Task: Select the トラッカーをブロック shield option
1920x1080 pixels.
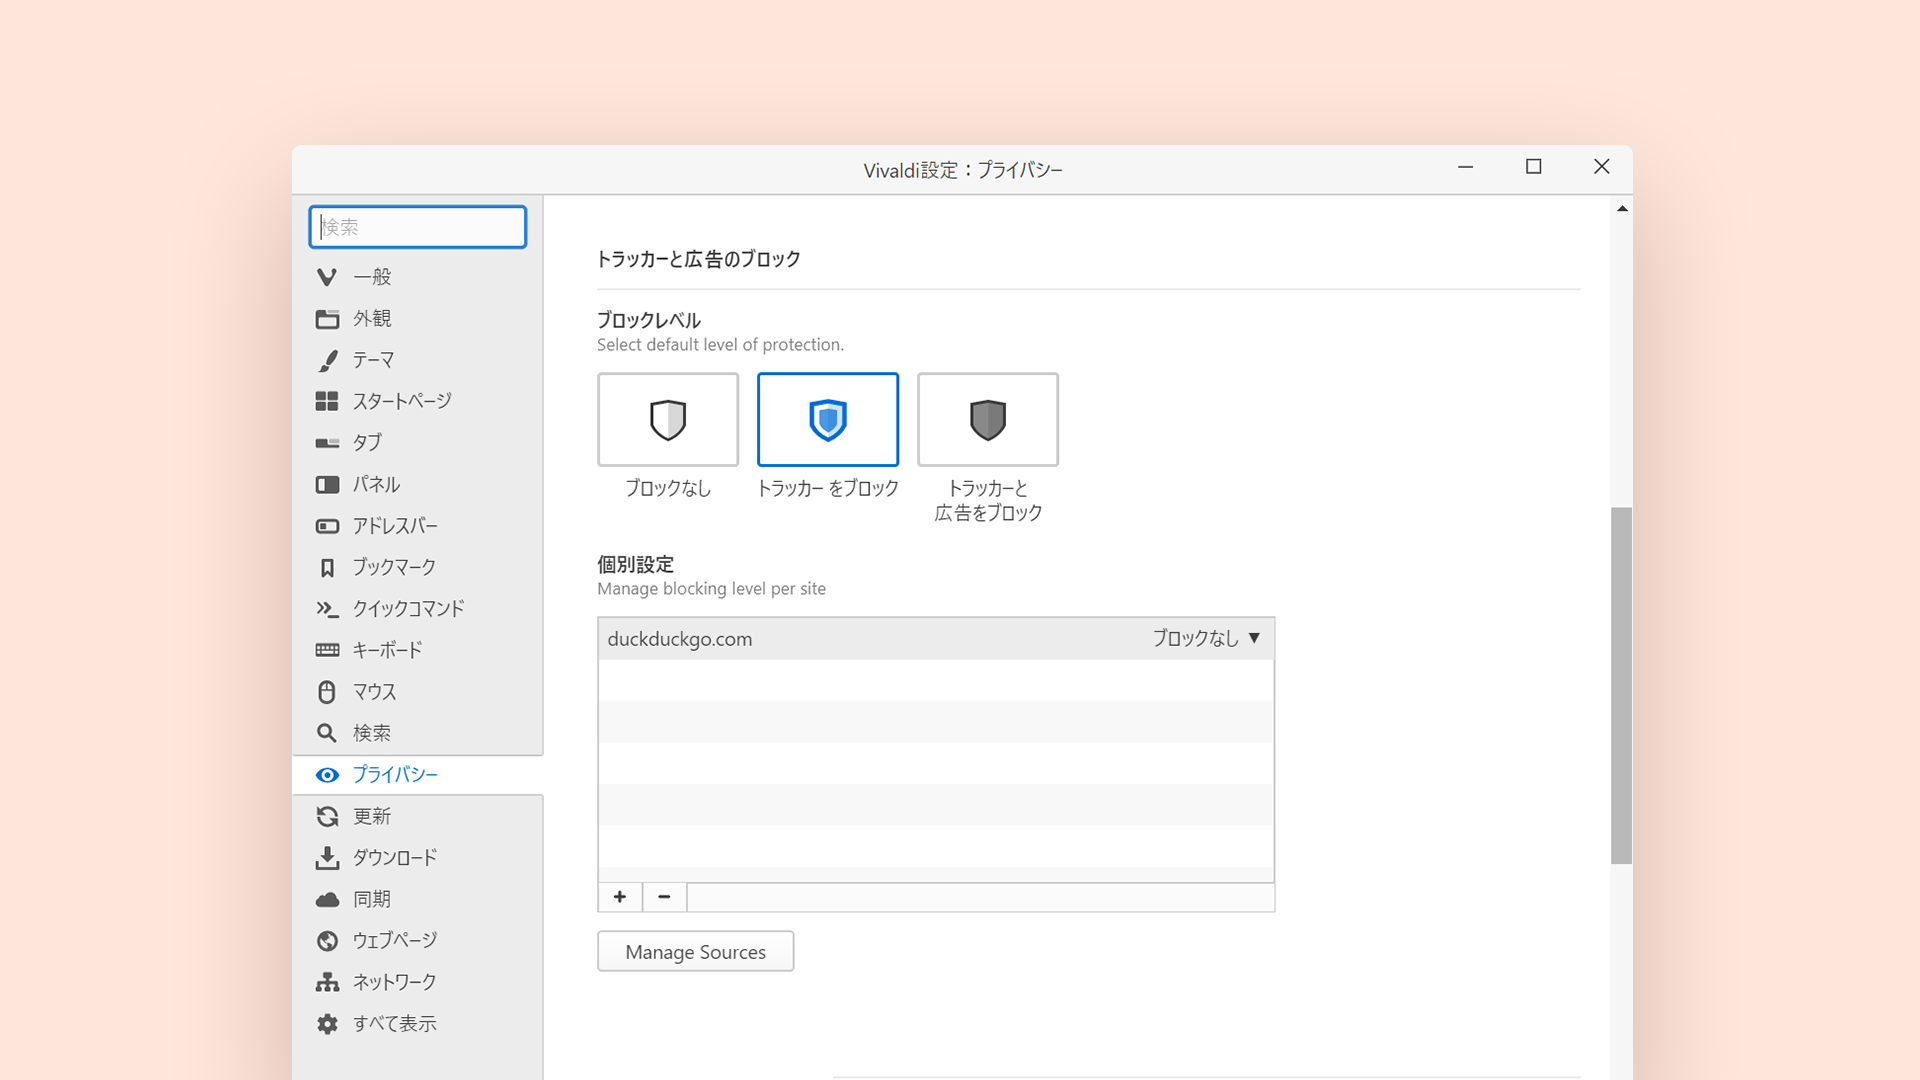Action: [828, 420]
